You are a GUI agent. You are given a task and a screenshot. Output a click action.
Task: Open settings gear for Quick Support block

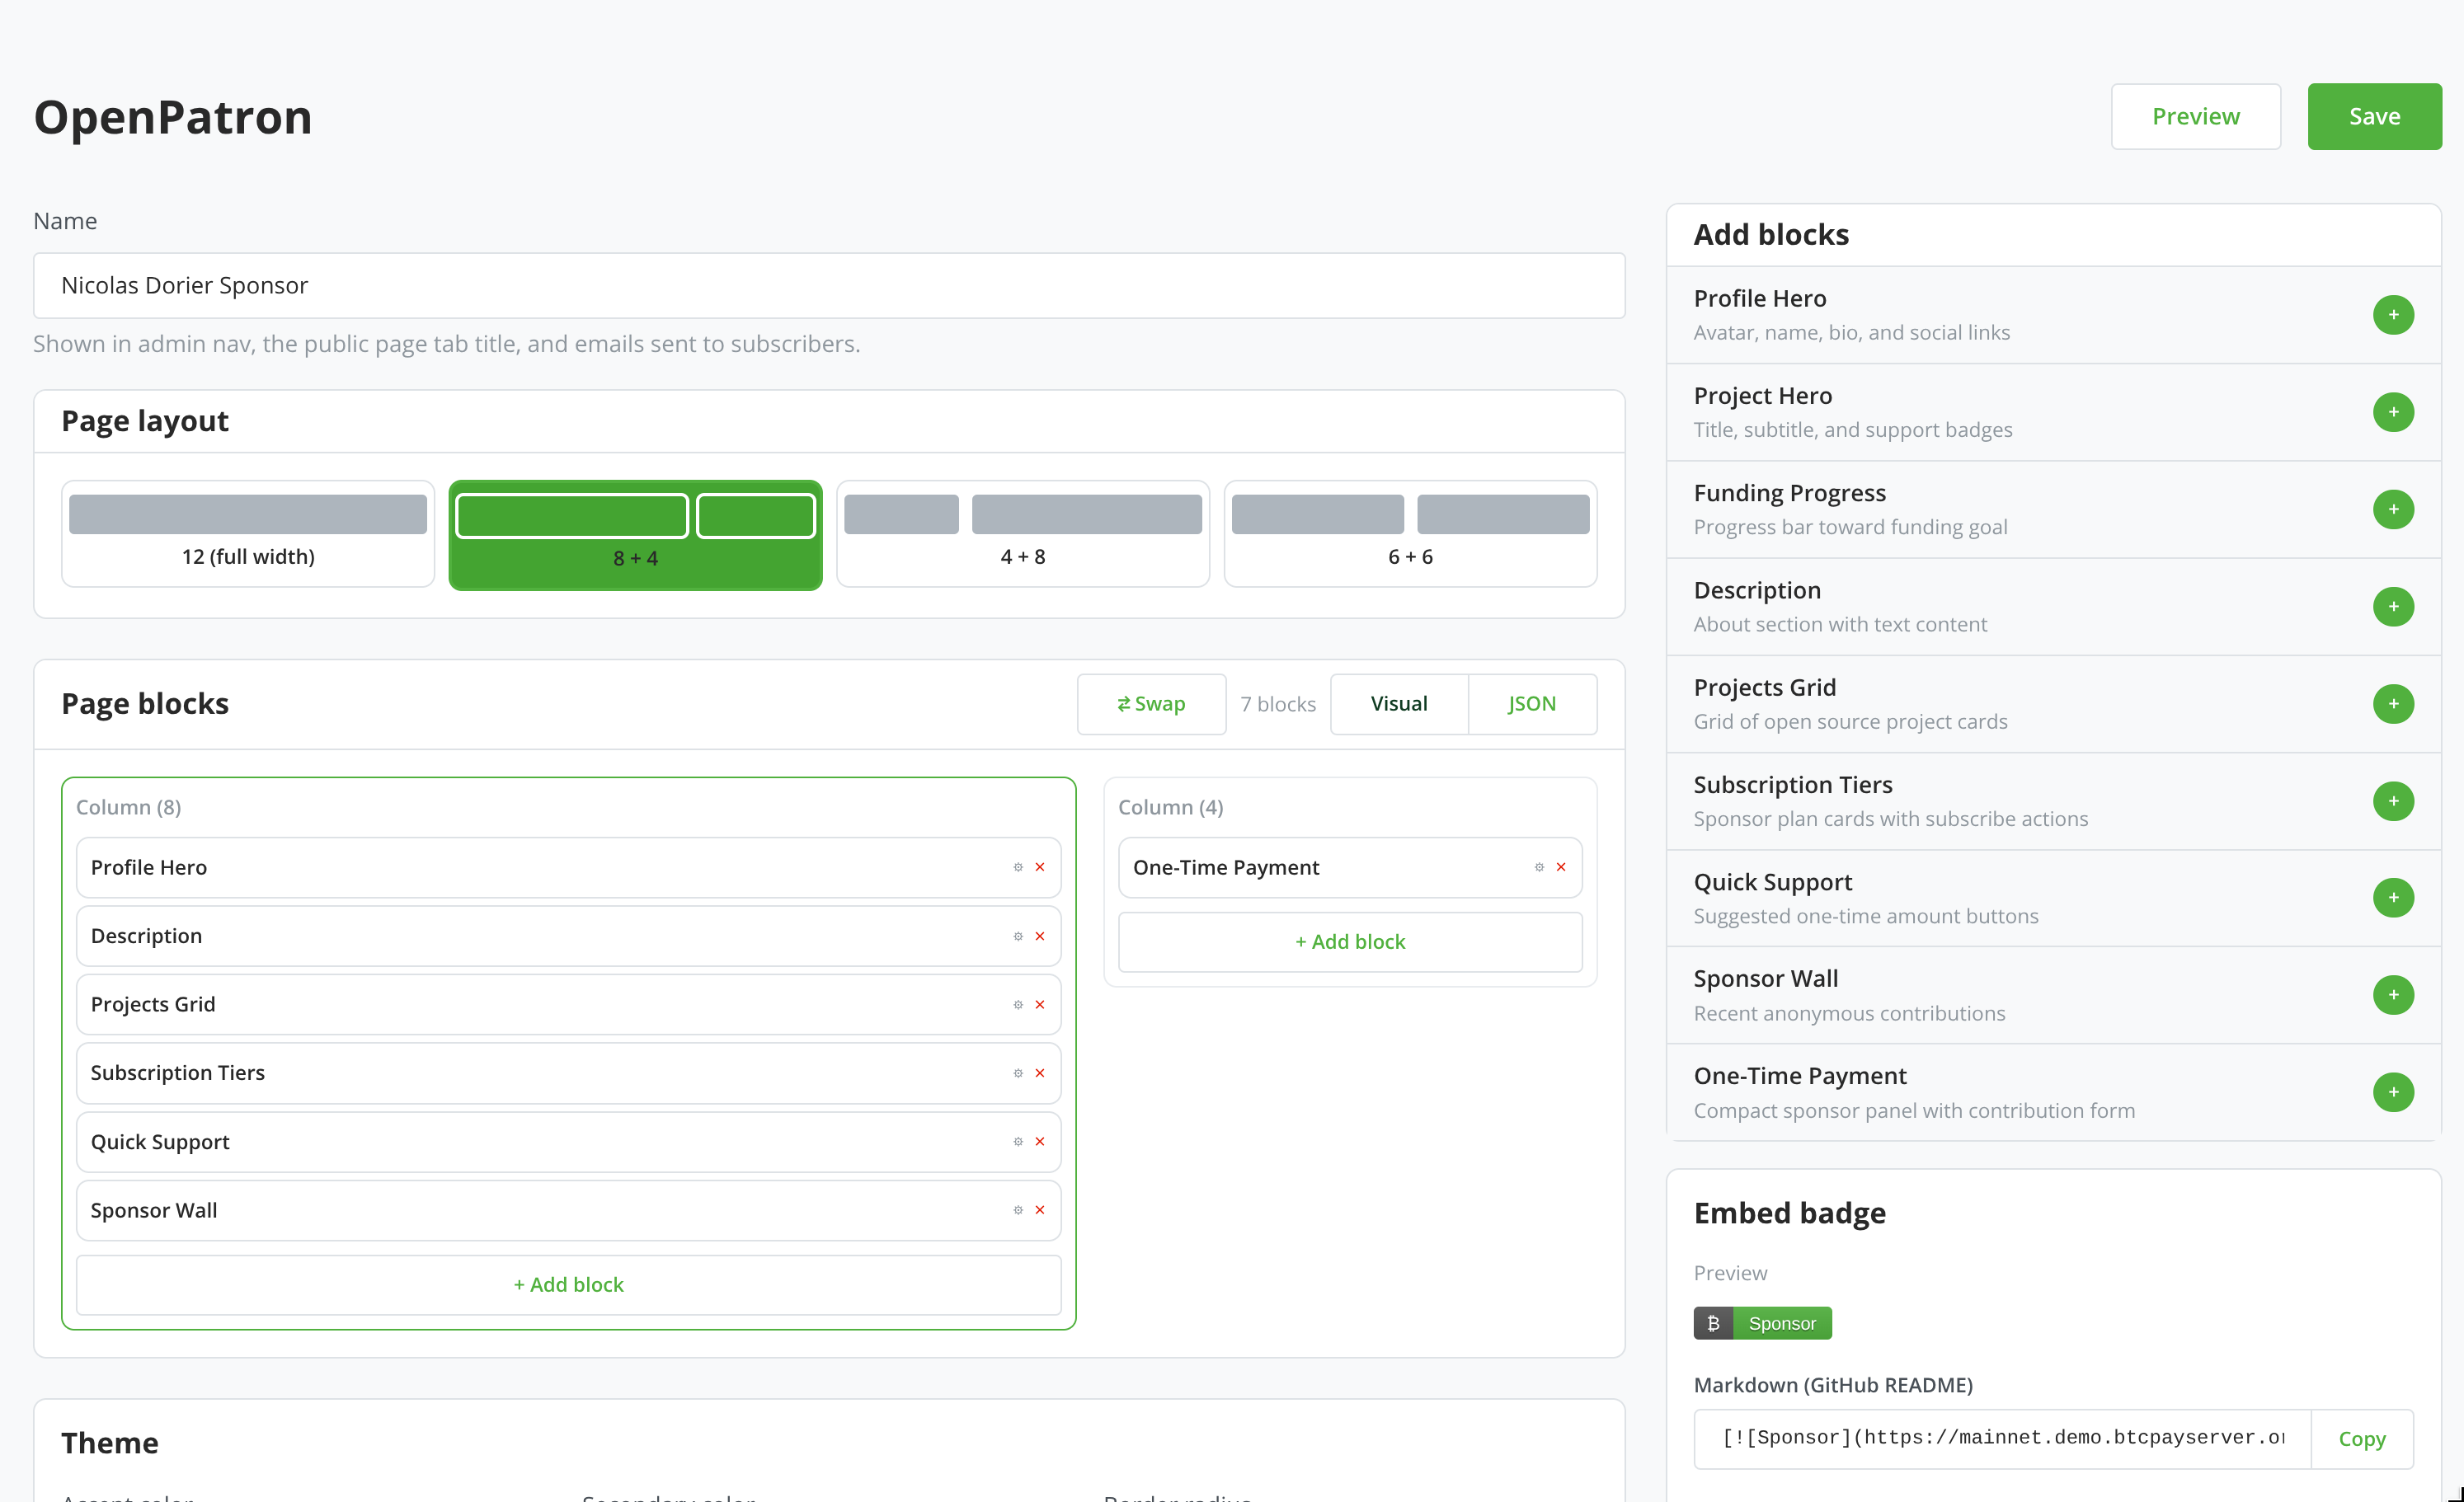pos(1018,1141)
